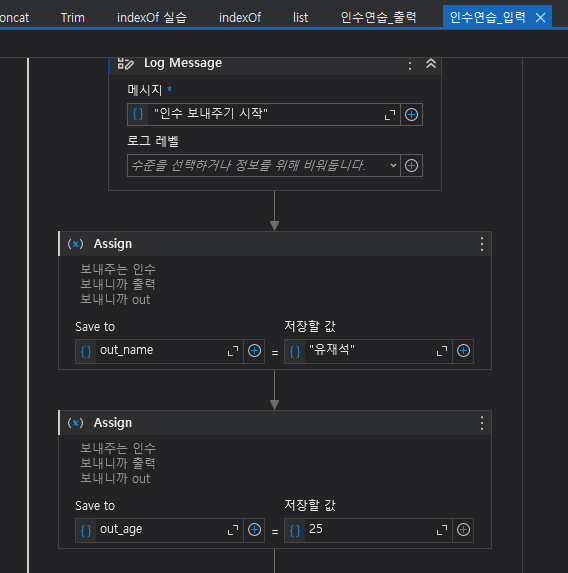Viewport: 568px width, 573px height.
Task: Open options menu of out_name Assign
Action: pyautogui.click(x=482, y=244)
